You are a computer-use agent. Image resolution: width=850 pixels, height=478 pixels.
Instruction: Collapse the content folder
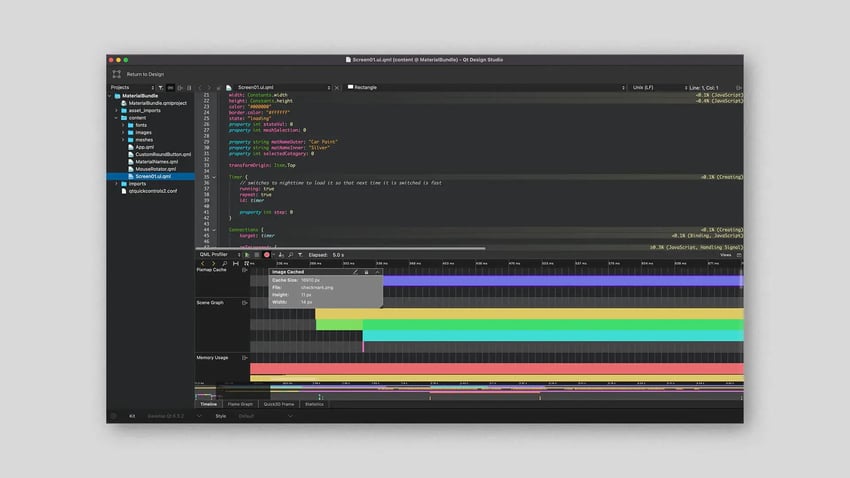tap(117, 118)
